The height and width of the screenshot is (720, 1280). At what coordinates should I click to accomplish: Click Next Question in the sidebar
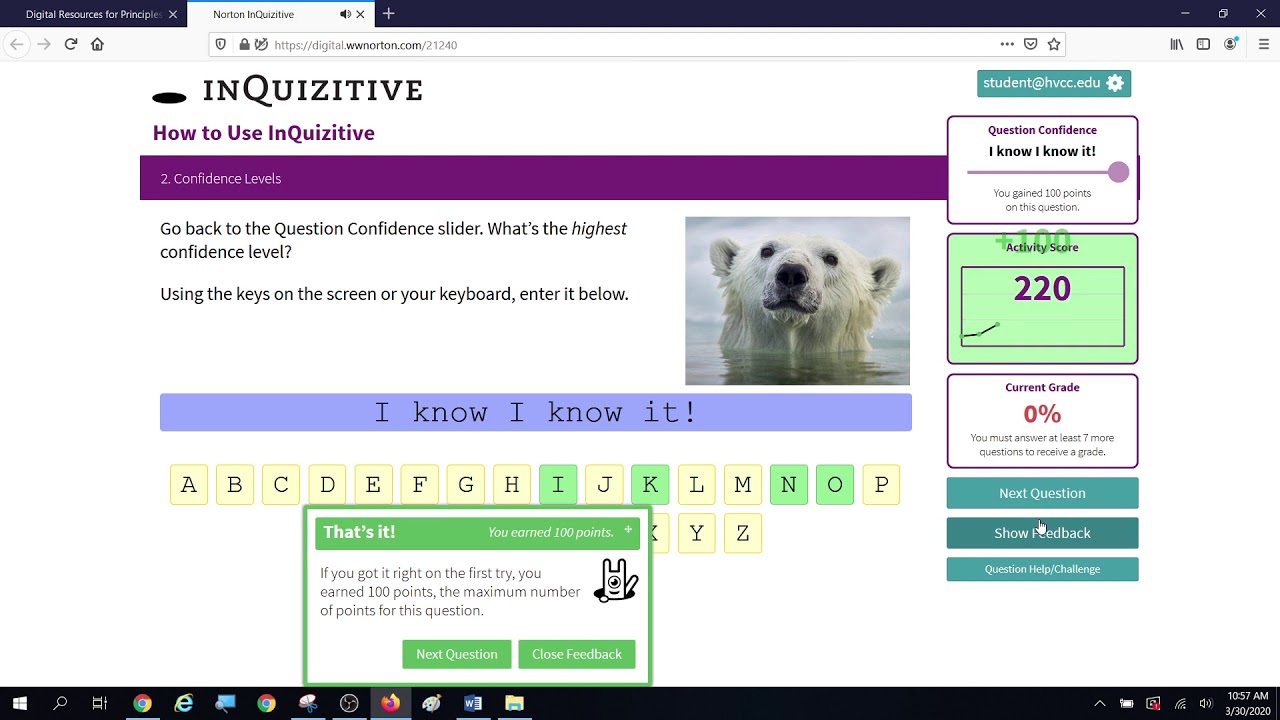pos(1042,493)
